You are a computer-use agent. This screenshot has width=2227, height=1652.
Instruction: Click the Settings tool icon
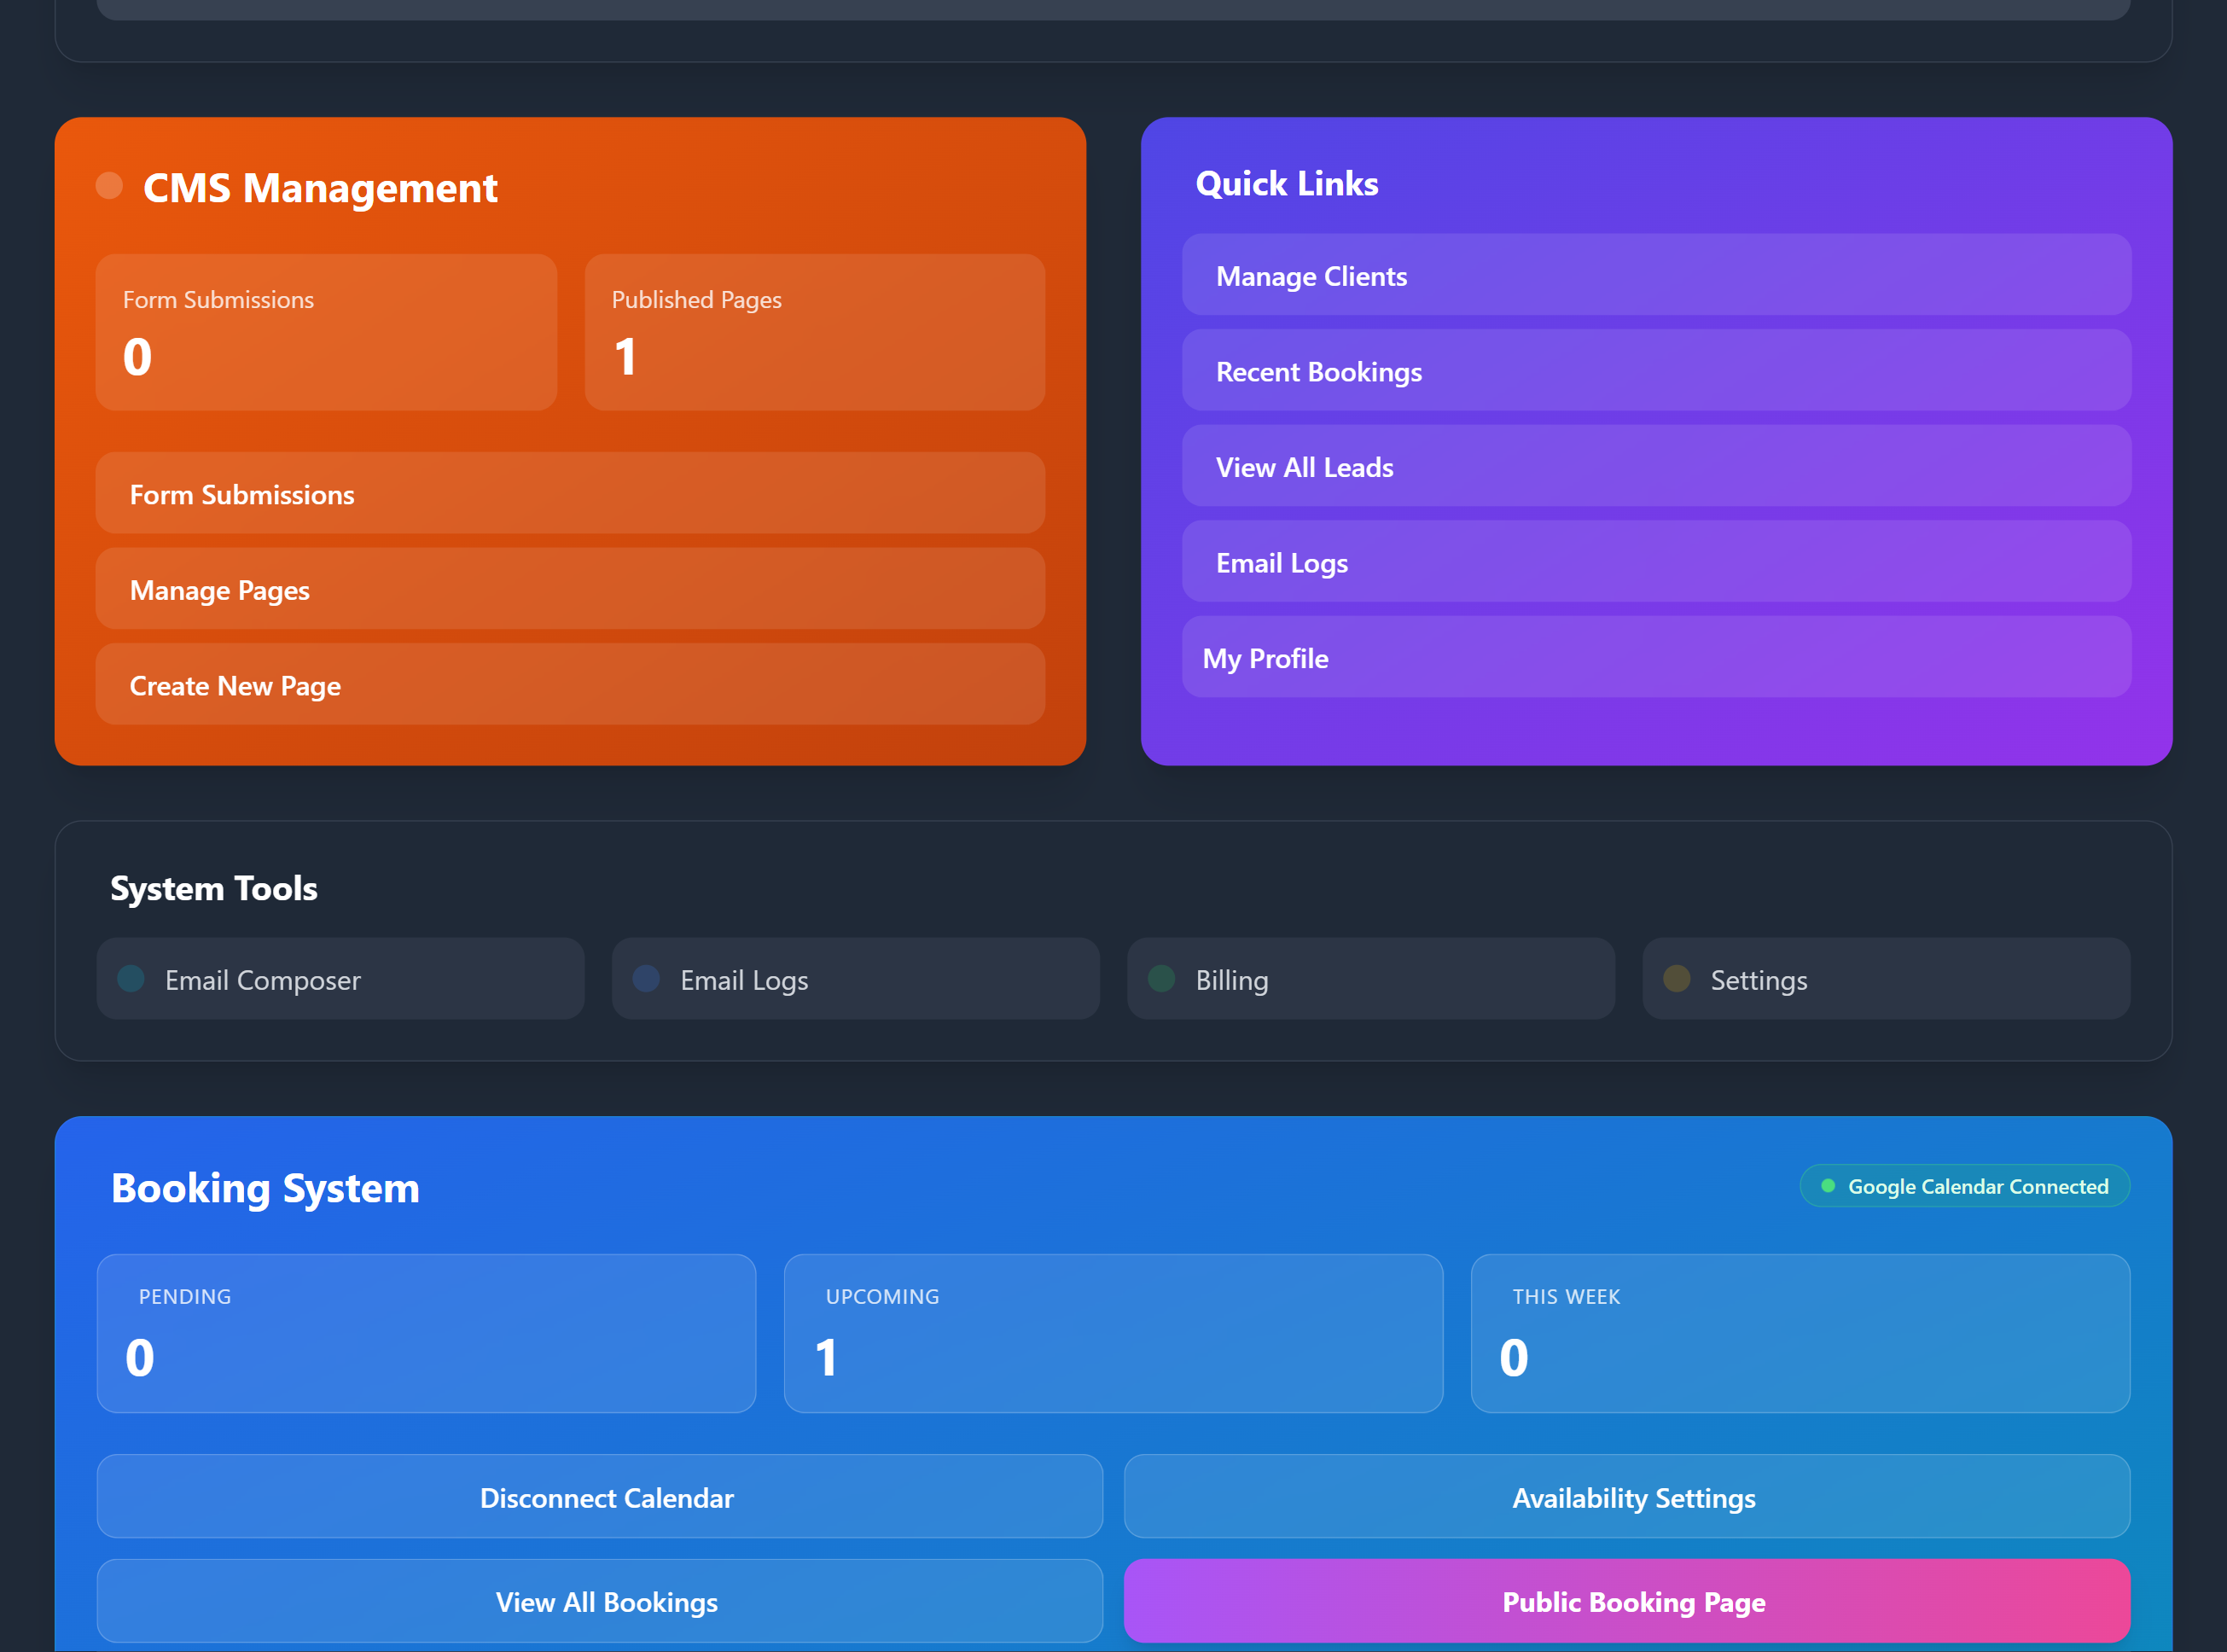[x=1676, y=978]
